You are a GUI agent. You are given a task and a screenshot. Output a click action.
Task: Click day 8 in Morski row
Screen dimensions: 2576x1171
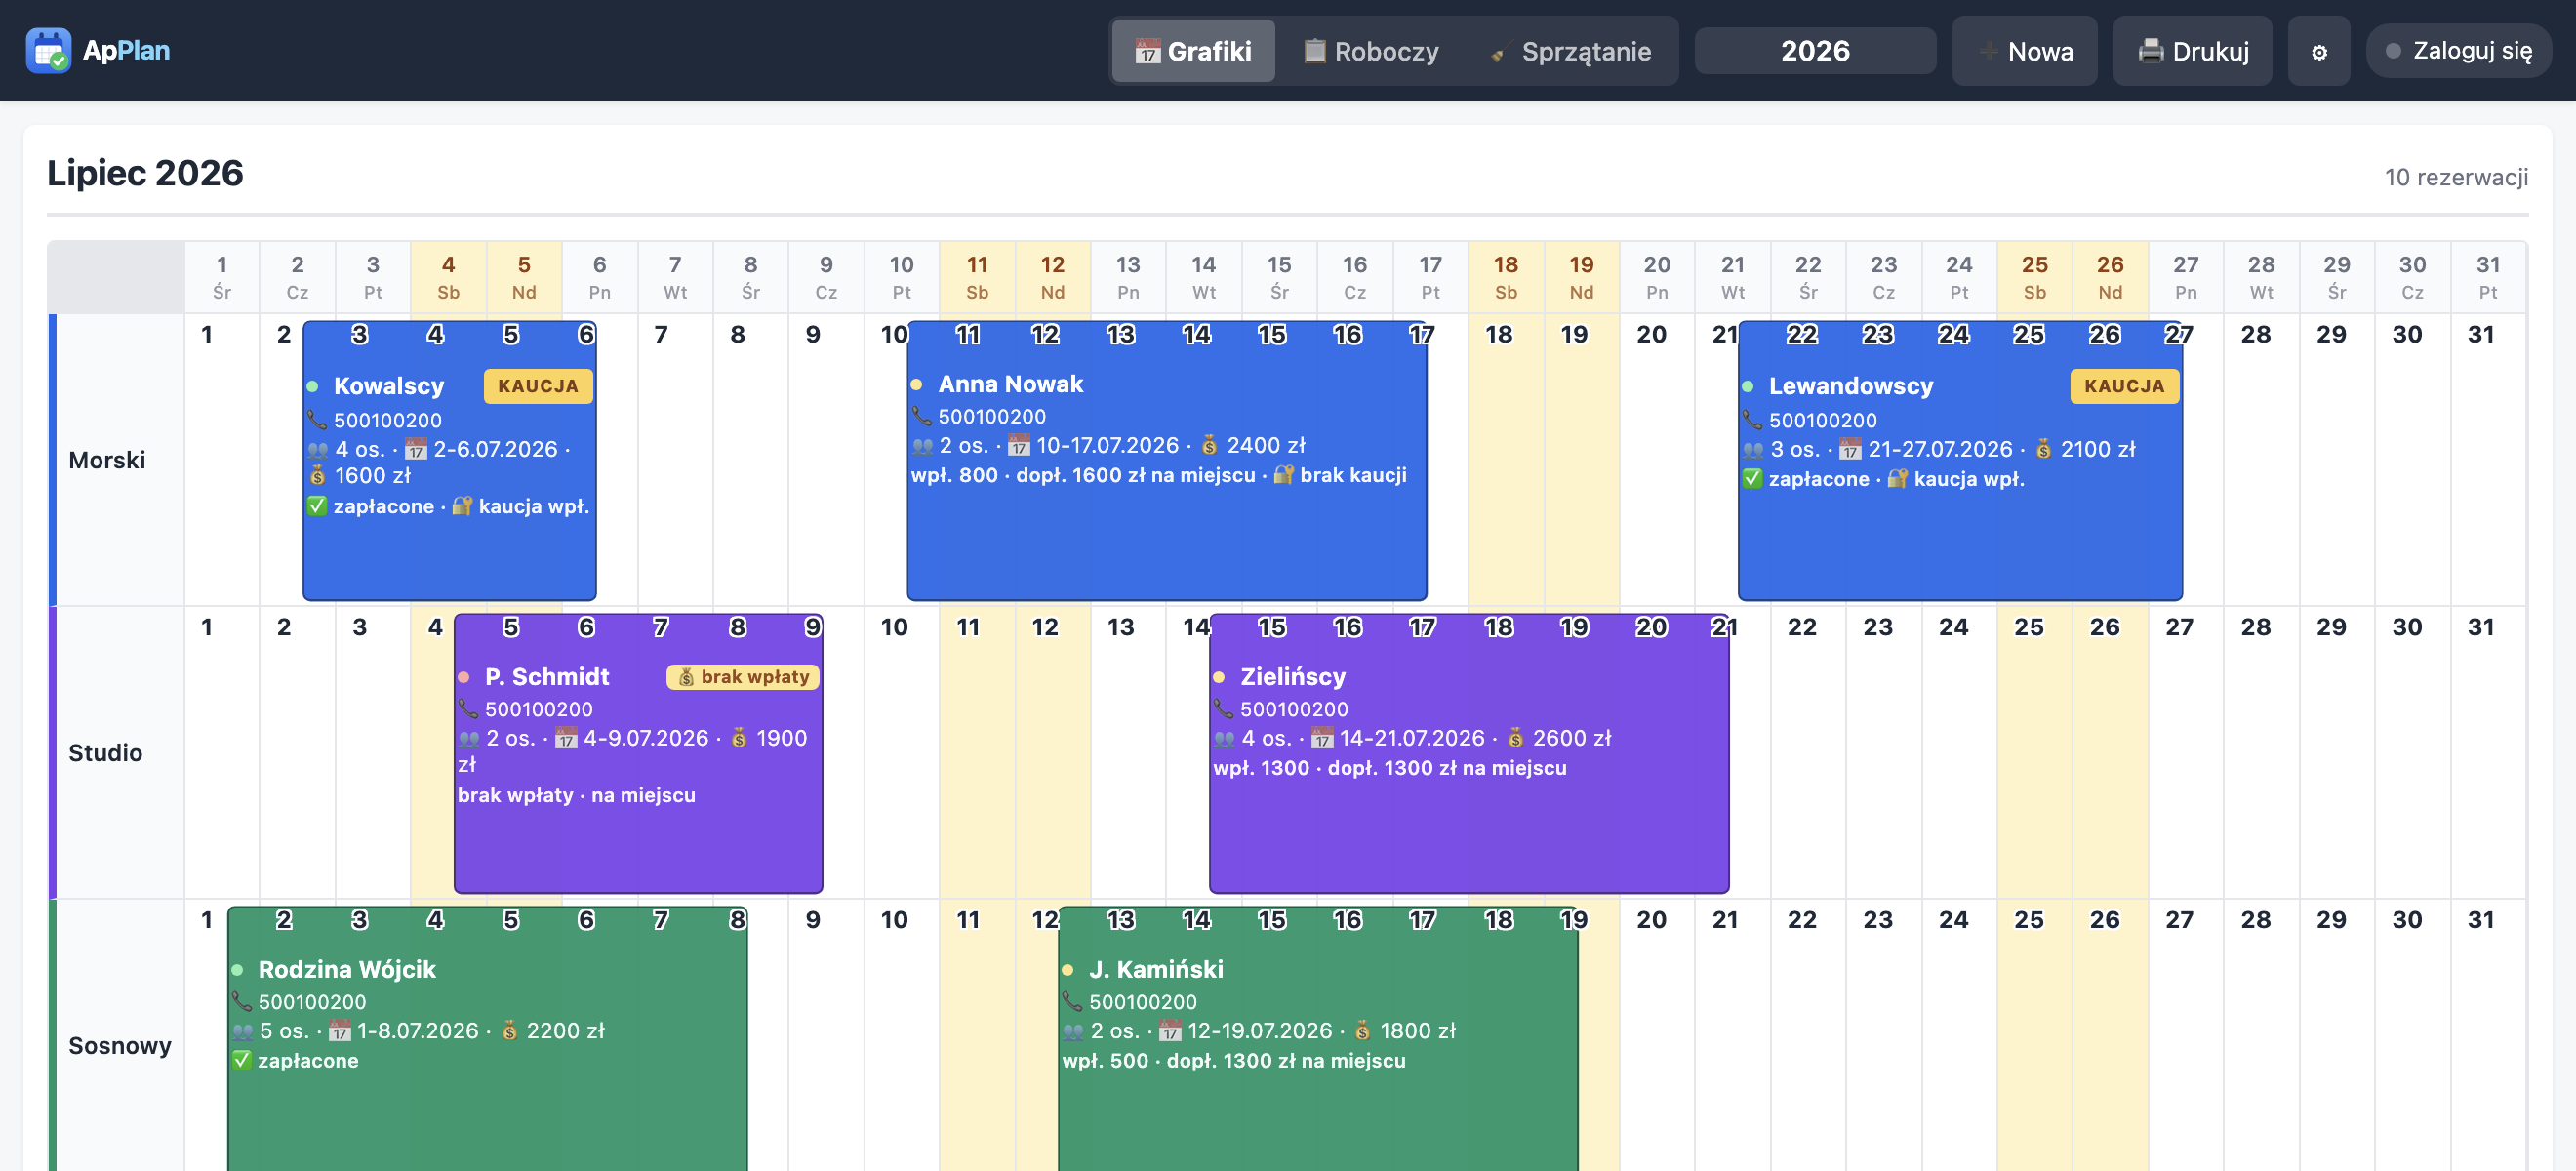point(750,460)
